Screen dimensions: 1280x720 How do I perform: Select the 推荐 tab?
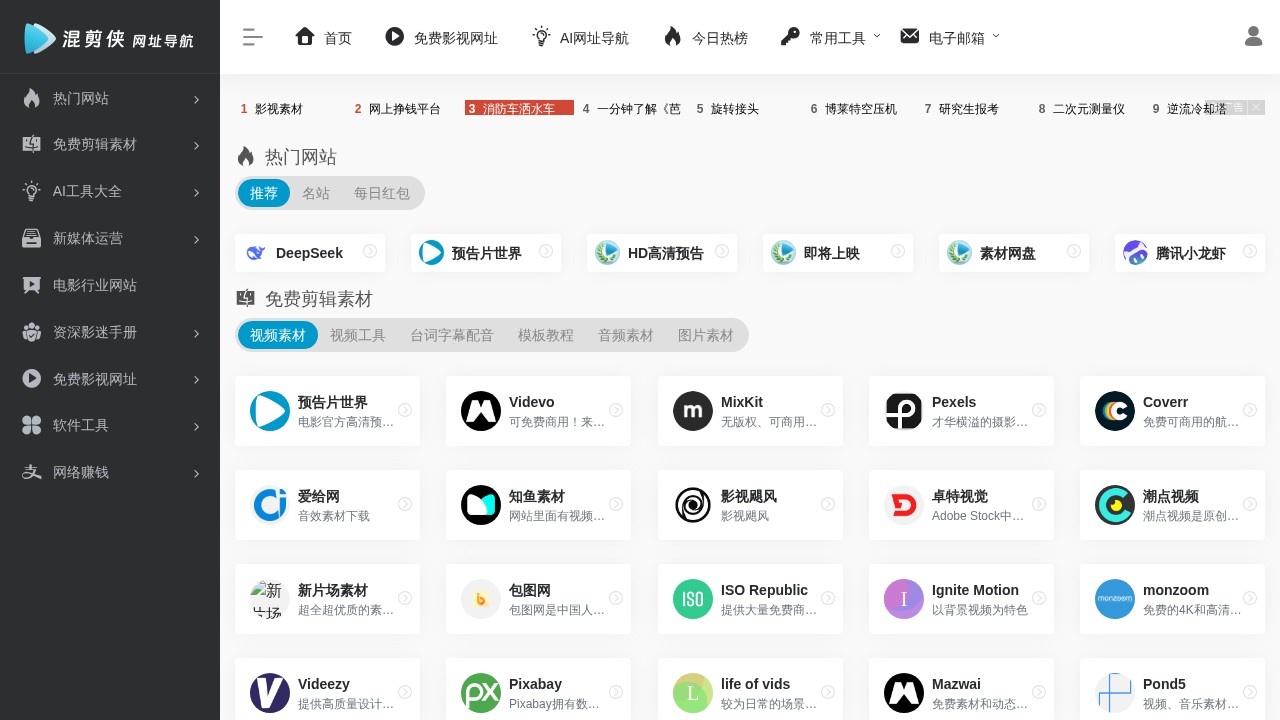pos(264,193)
